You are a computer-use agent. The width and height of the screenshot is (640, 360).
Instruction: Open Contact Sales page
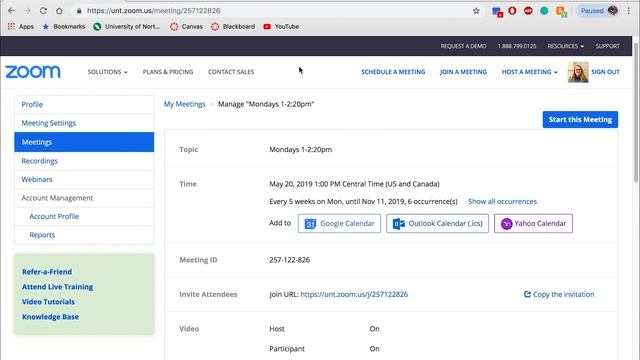(x=231, y=72)
